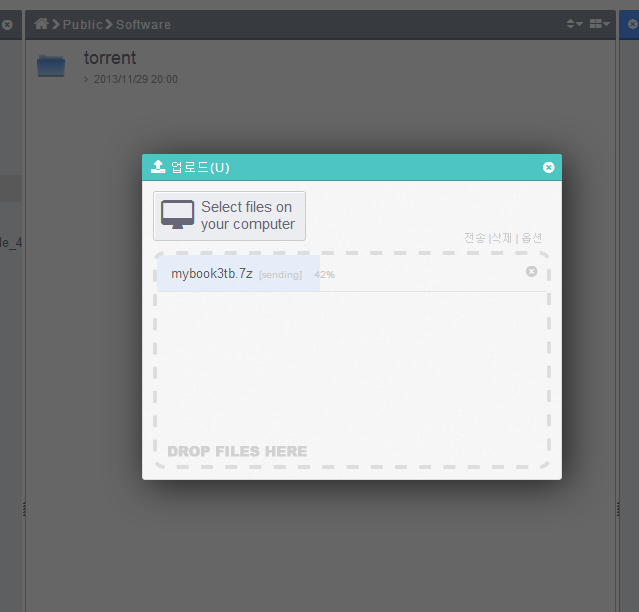This screenshot has width=639, height=612.
Task: Click the 삭제 (delete) link
Action: coord(502,238)
